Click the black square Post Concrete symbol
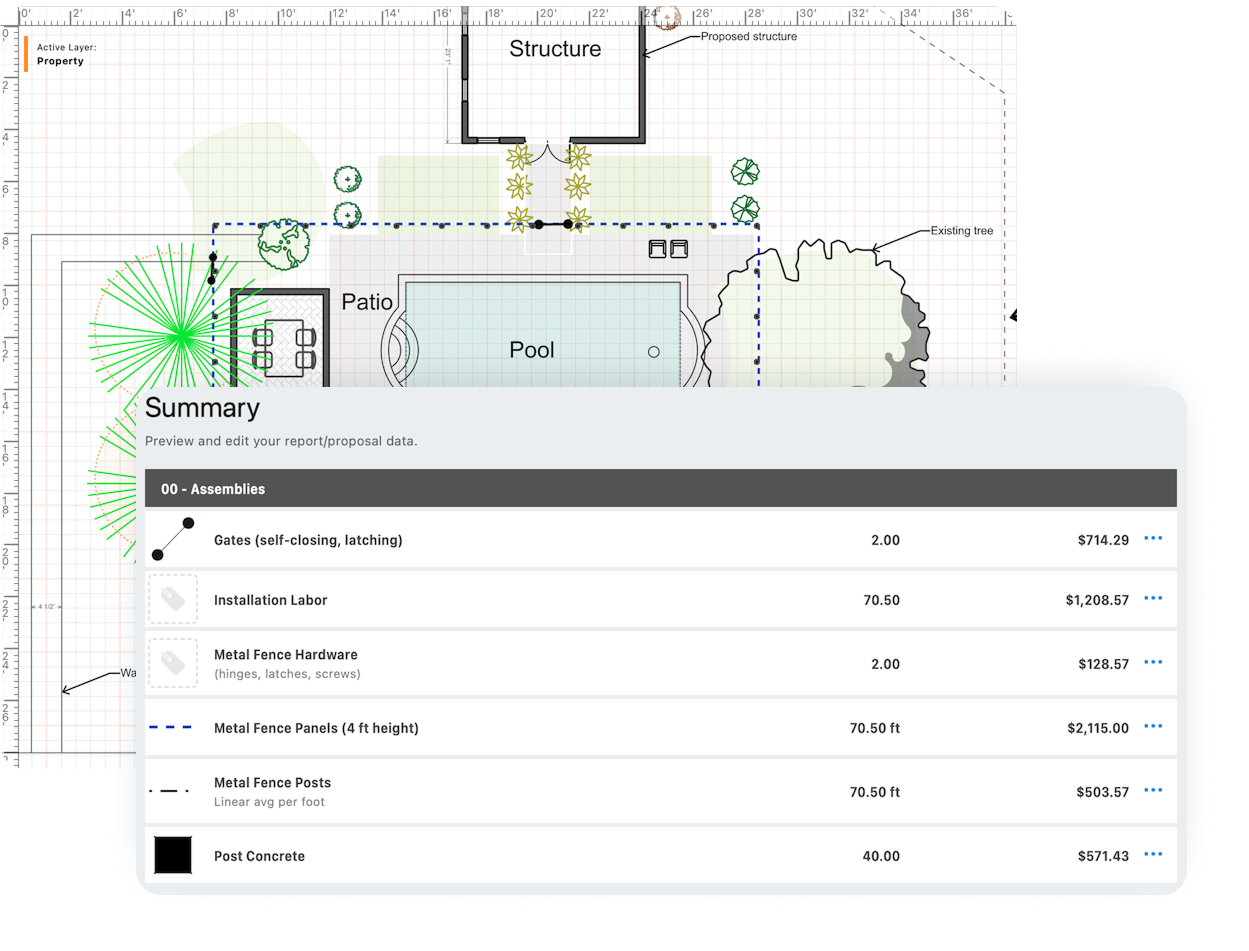 [173, 855]
